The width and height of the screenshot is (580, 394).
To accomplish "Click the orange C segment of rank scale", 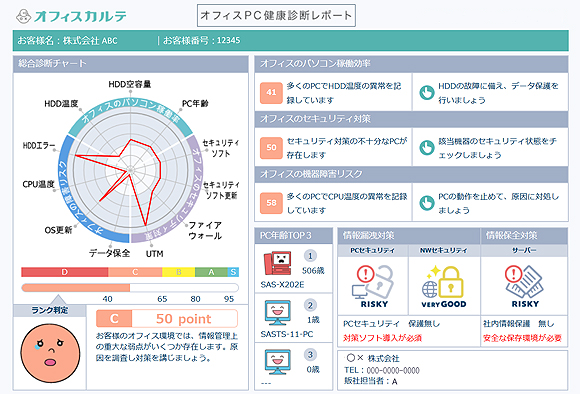I will pyautogui.click(x=135, y=272).
